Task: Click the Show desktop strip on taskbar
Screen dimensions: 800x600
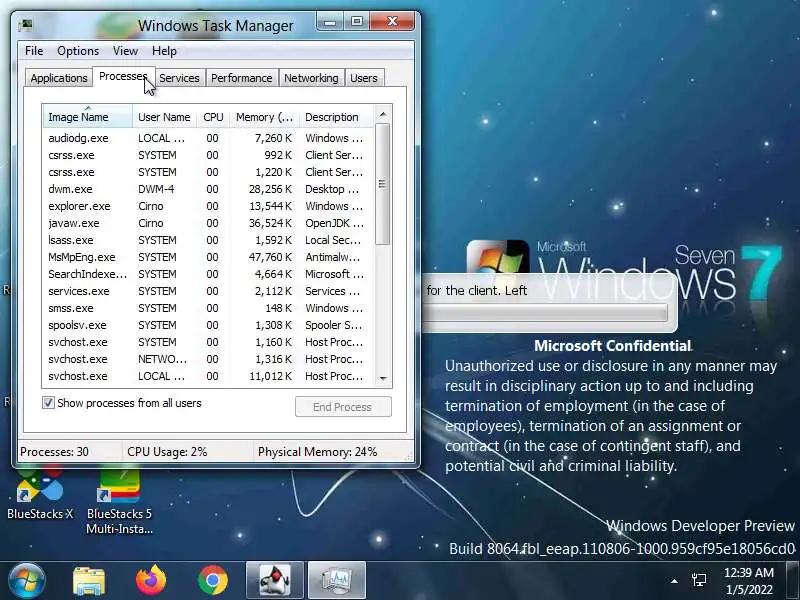Action: pos(792,580)
